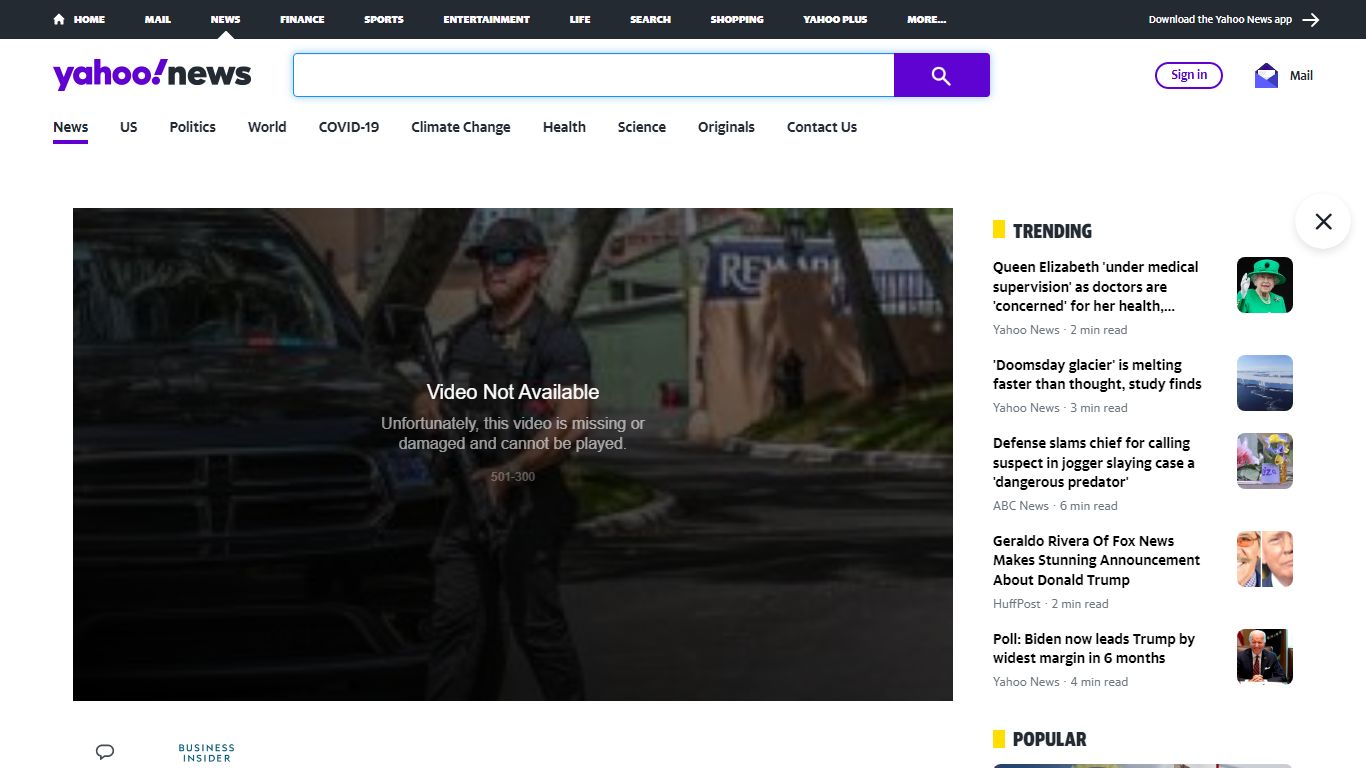Click Download the Yahoo News app link
The image size is (1366, 768).
(1220, 19)
